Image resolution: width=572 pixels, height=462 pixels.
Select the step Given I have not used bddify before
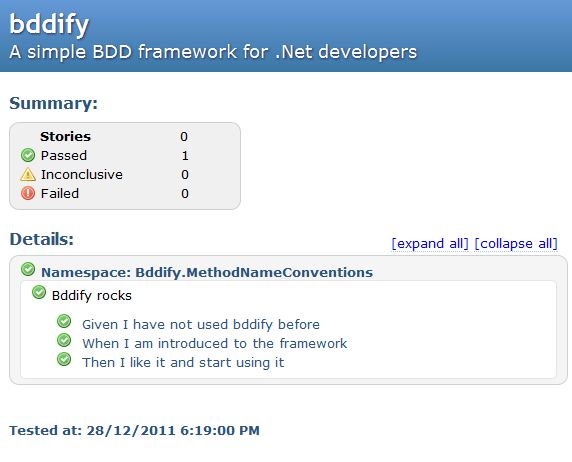pos(201,324)
